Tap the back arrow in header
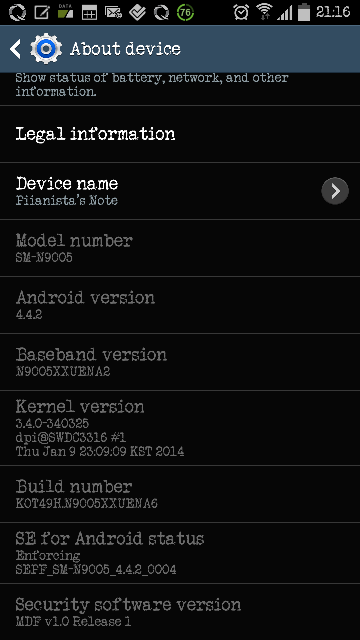Screen dimensions: 360x640 tap(16, 49)
